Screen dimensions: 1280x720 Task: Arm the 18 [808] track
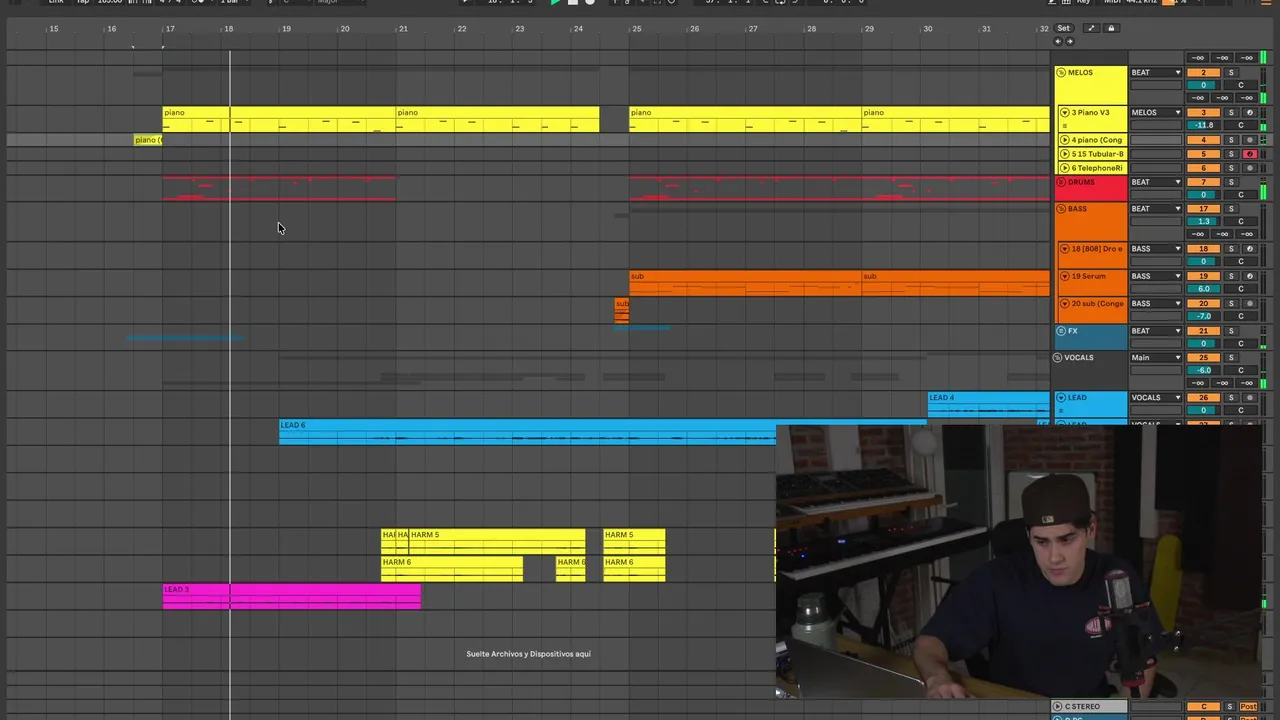tap(1249, 249)
